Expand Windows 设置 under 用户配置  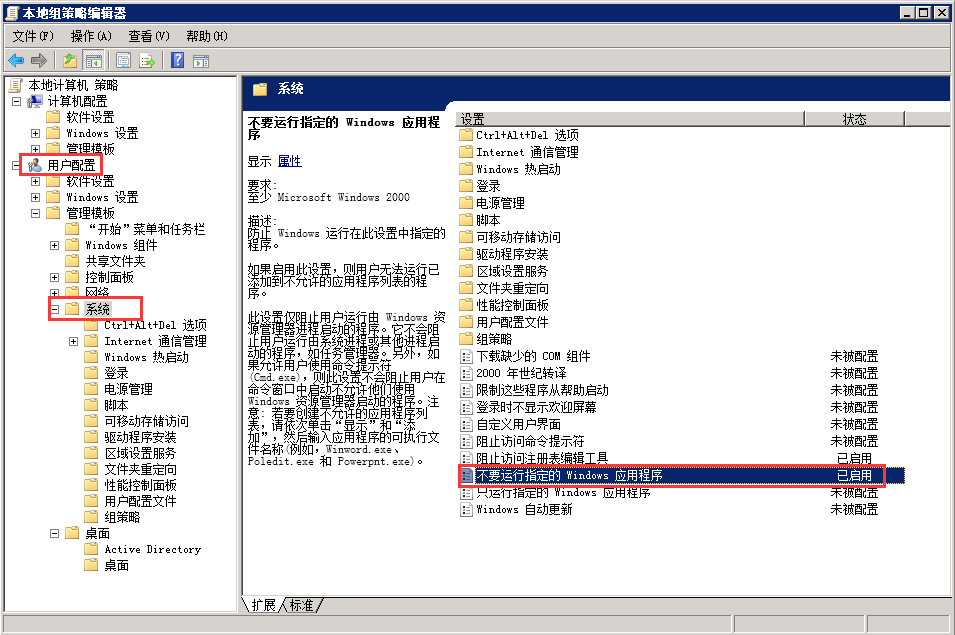pyautogui.click(x=35, y=197)
